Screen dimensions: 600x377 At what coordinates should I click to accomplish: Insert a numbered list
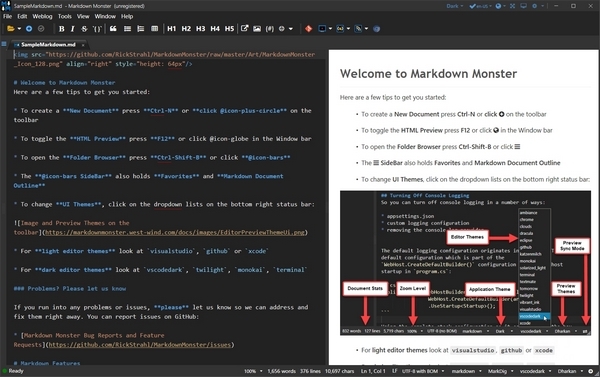coord(141,29)
